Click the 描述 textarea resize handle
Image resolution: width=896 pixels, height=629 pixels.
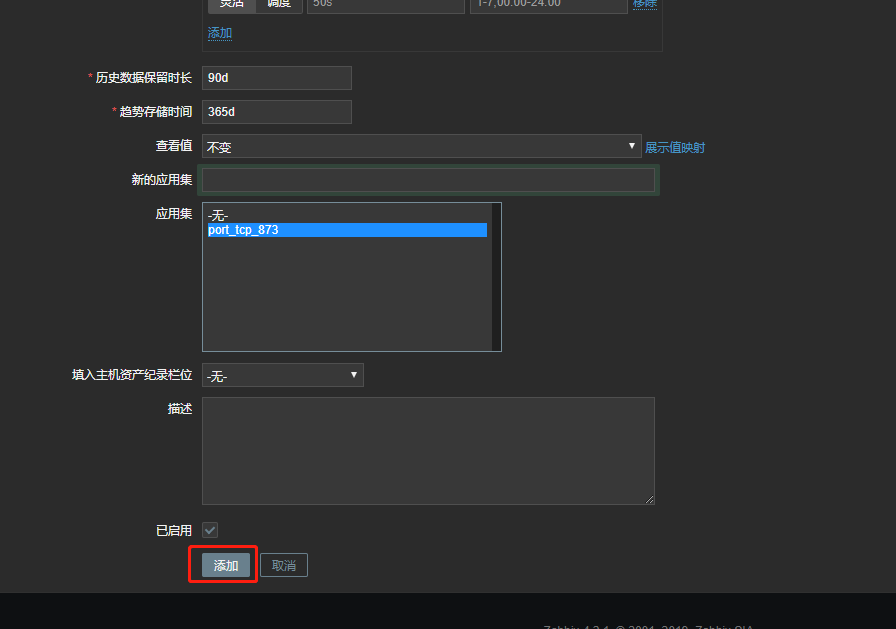(650, 500)
